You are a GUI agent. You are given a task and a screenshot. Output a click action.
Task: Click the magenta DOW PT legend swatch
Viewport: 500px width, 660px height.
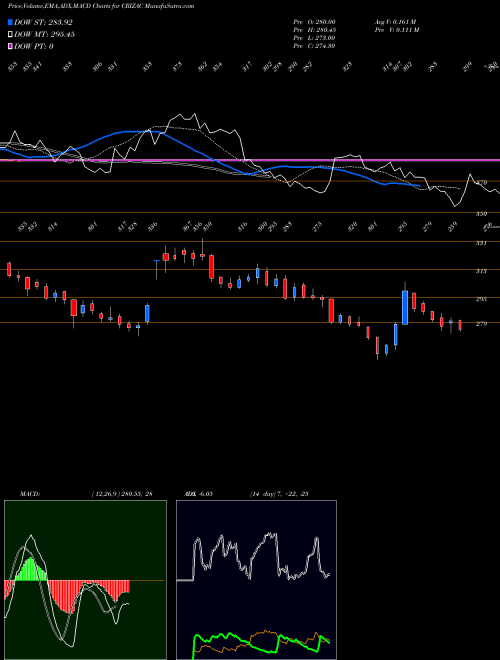10,46
